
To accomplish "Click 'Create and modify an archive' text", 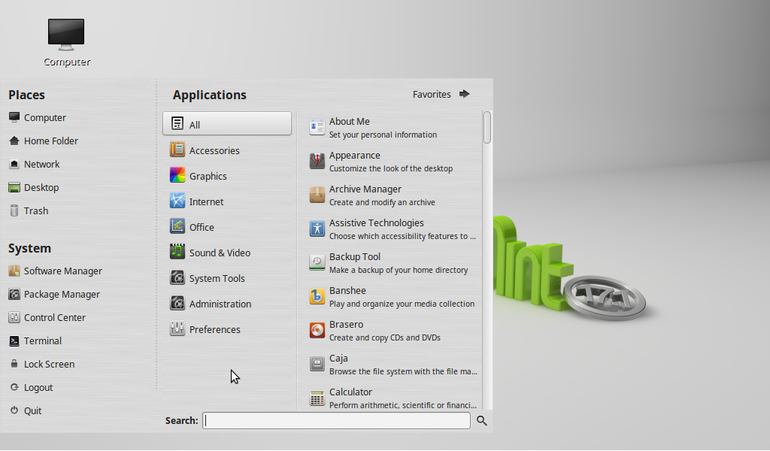I will point(382,202).
